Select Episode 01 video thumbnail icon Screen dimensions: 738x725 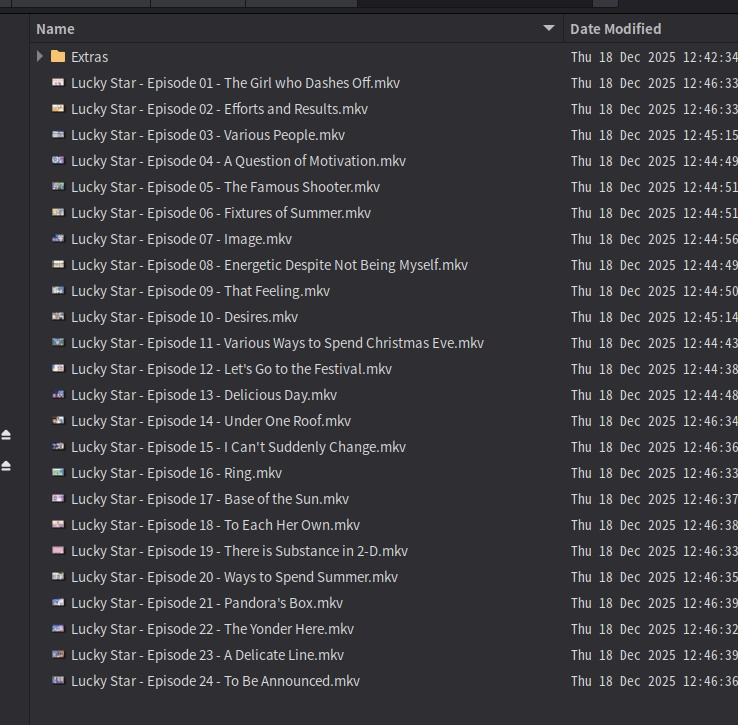point(58,83)
